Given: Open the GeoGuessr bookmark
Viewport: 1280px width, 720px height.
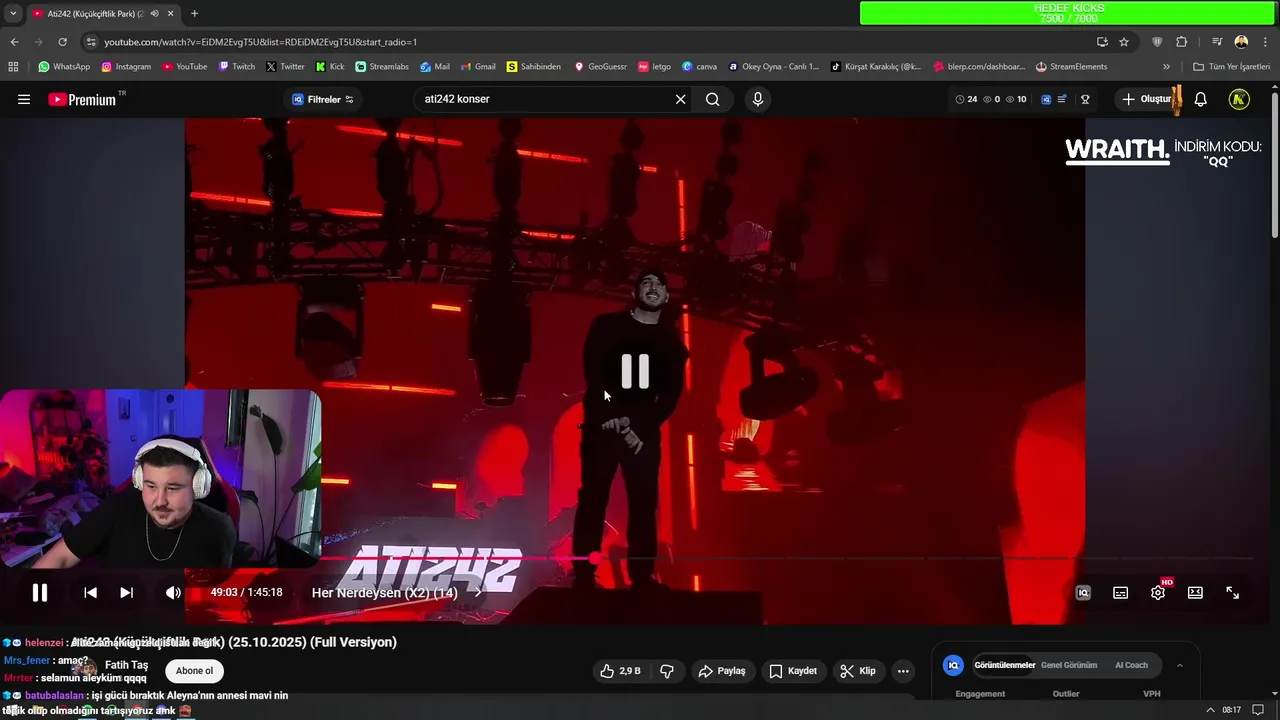Looking at the screenshot, I should pyautogui.click(x=600, y=67).
